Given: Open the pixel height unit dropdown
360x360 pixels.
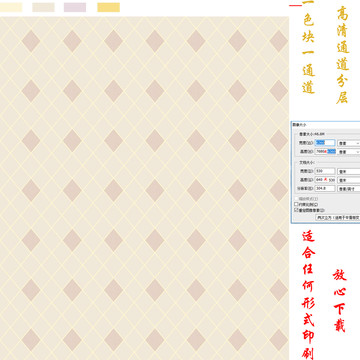Looking at the screenshot, I should pos(349,152).
